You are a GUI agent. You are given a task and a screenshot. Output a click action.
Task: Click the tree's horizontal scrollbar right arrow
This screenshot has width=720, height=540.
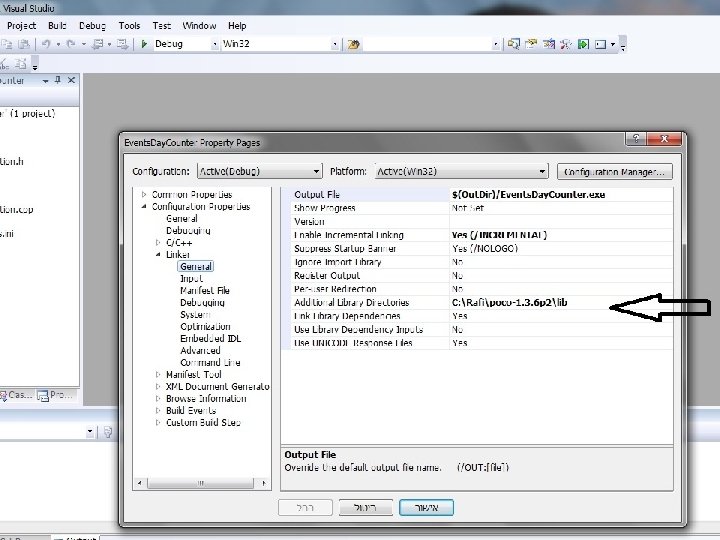pyautogui.click(x=264, y=483)
